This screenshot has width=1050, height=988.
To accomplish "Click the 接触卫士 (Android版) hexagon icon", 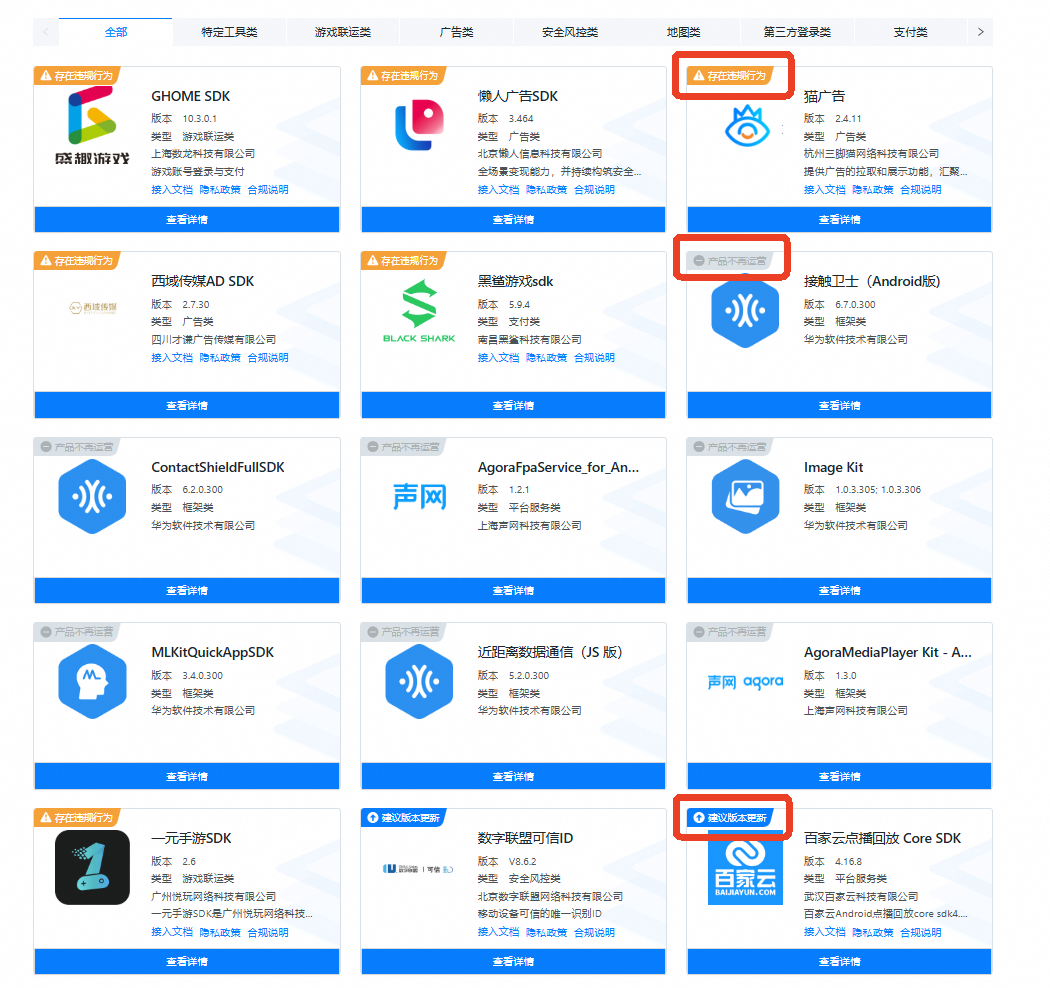I will 745,311.
